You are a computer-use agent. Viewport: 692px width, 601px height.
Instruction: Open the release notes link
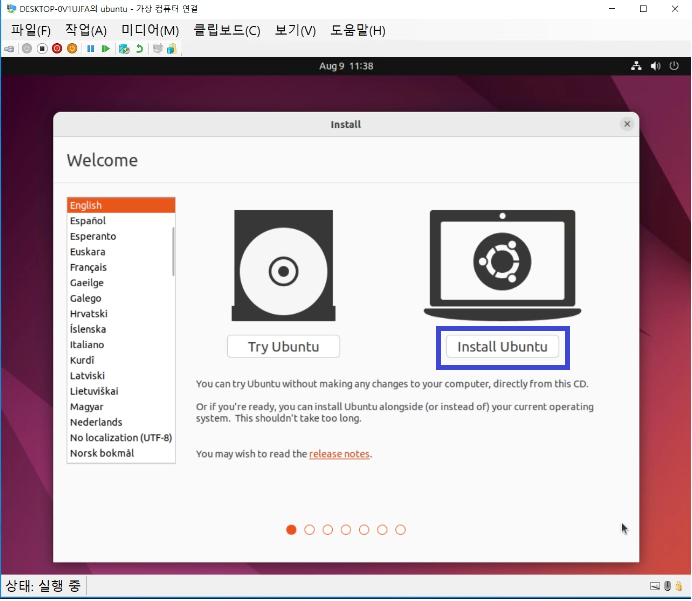339,454
